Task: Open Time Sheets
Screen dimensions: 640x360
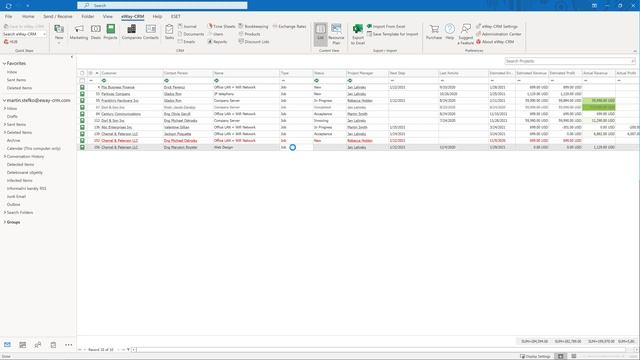Action: pos(221,26)
